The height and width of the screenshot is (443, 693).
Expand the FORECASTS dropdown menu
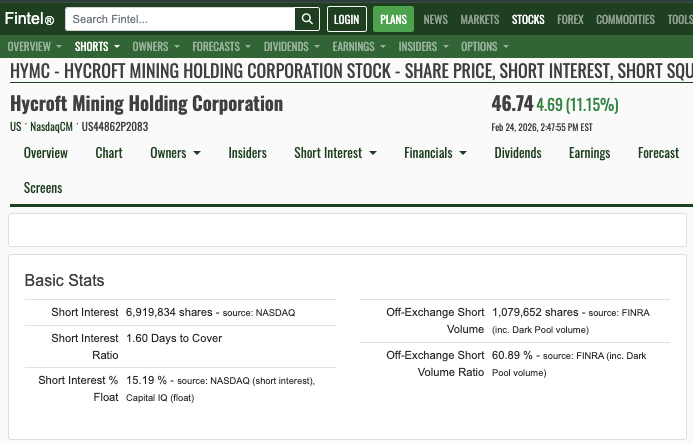[x=221, y=46]
